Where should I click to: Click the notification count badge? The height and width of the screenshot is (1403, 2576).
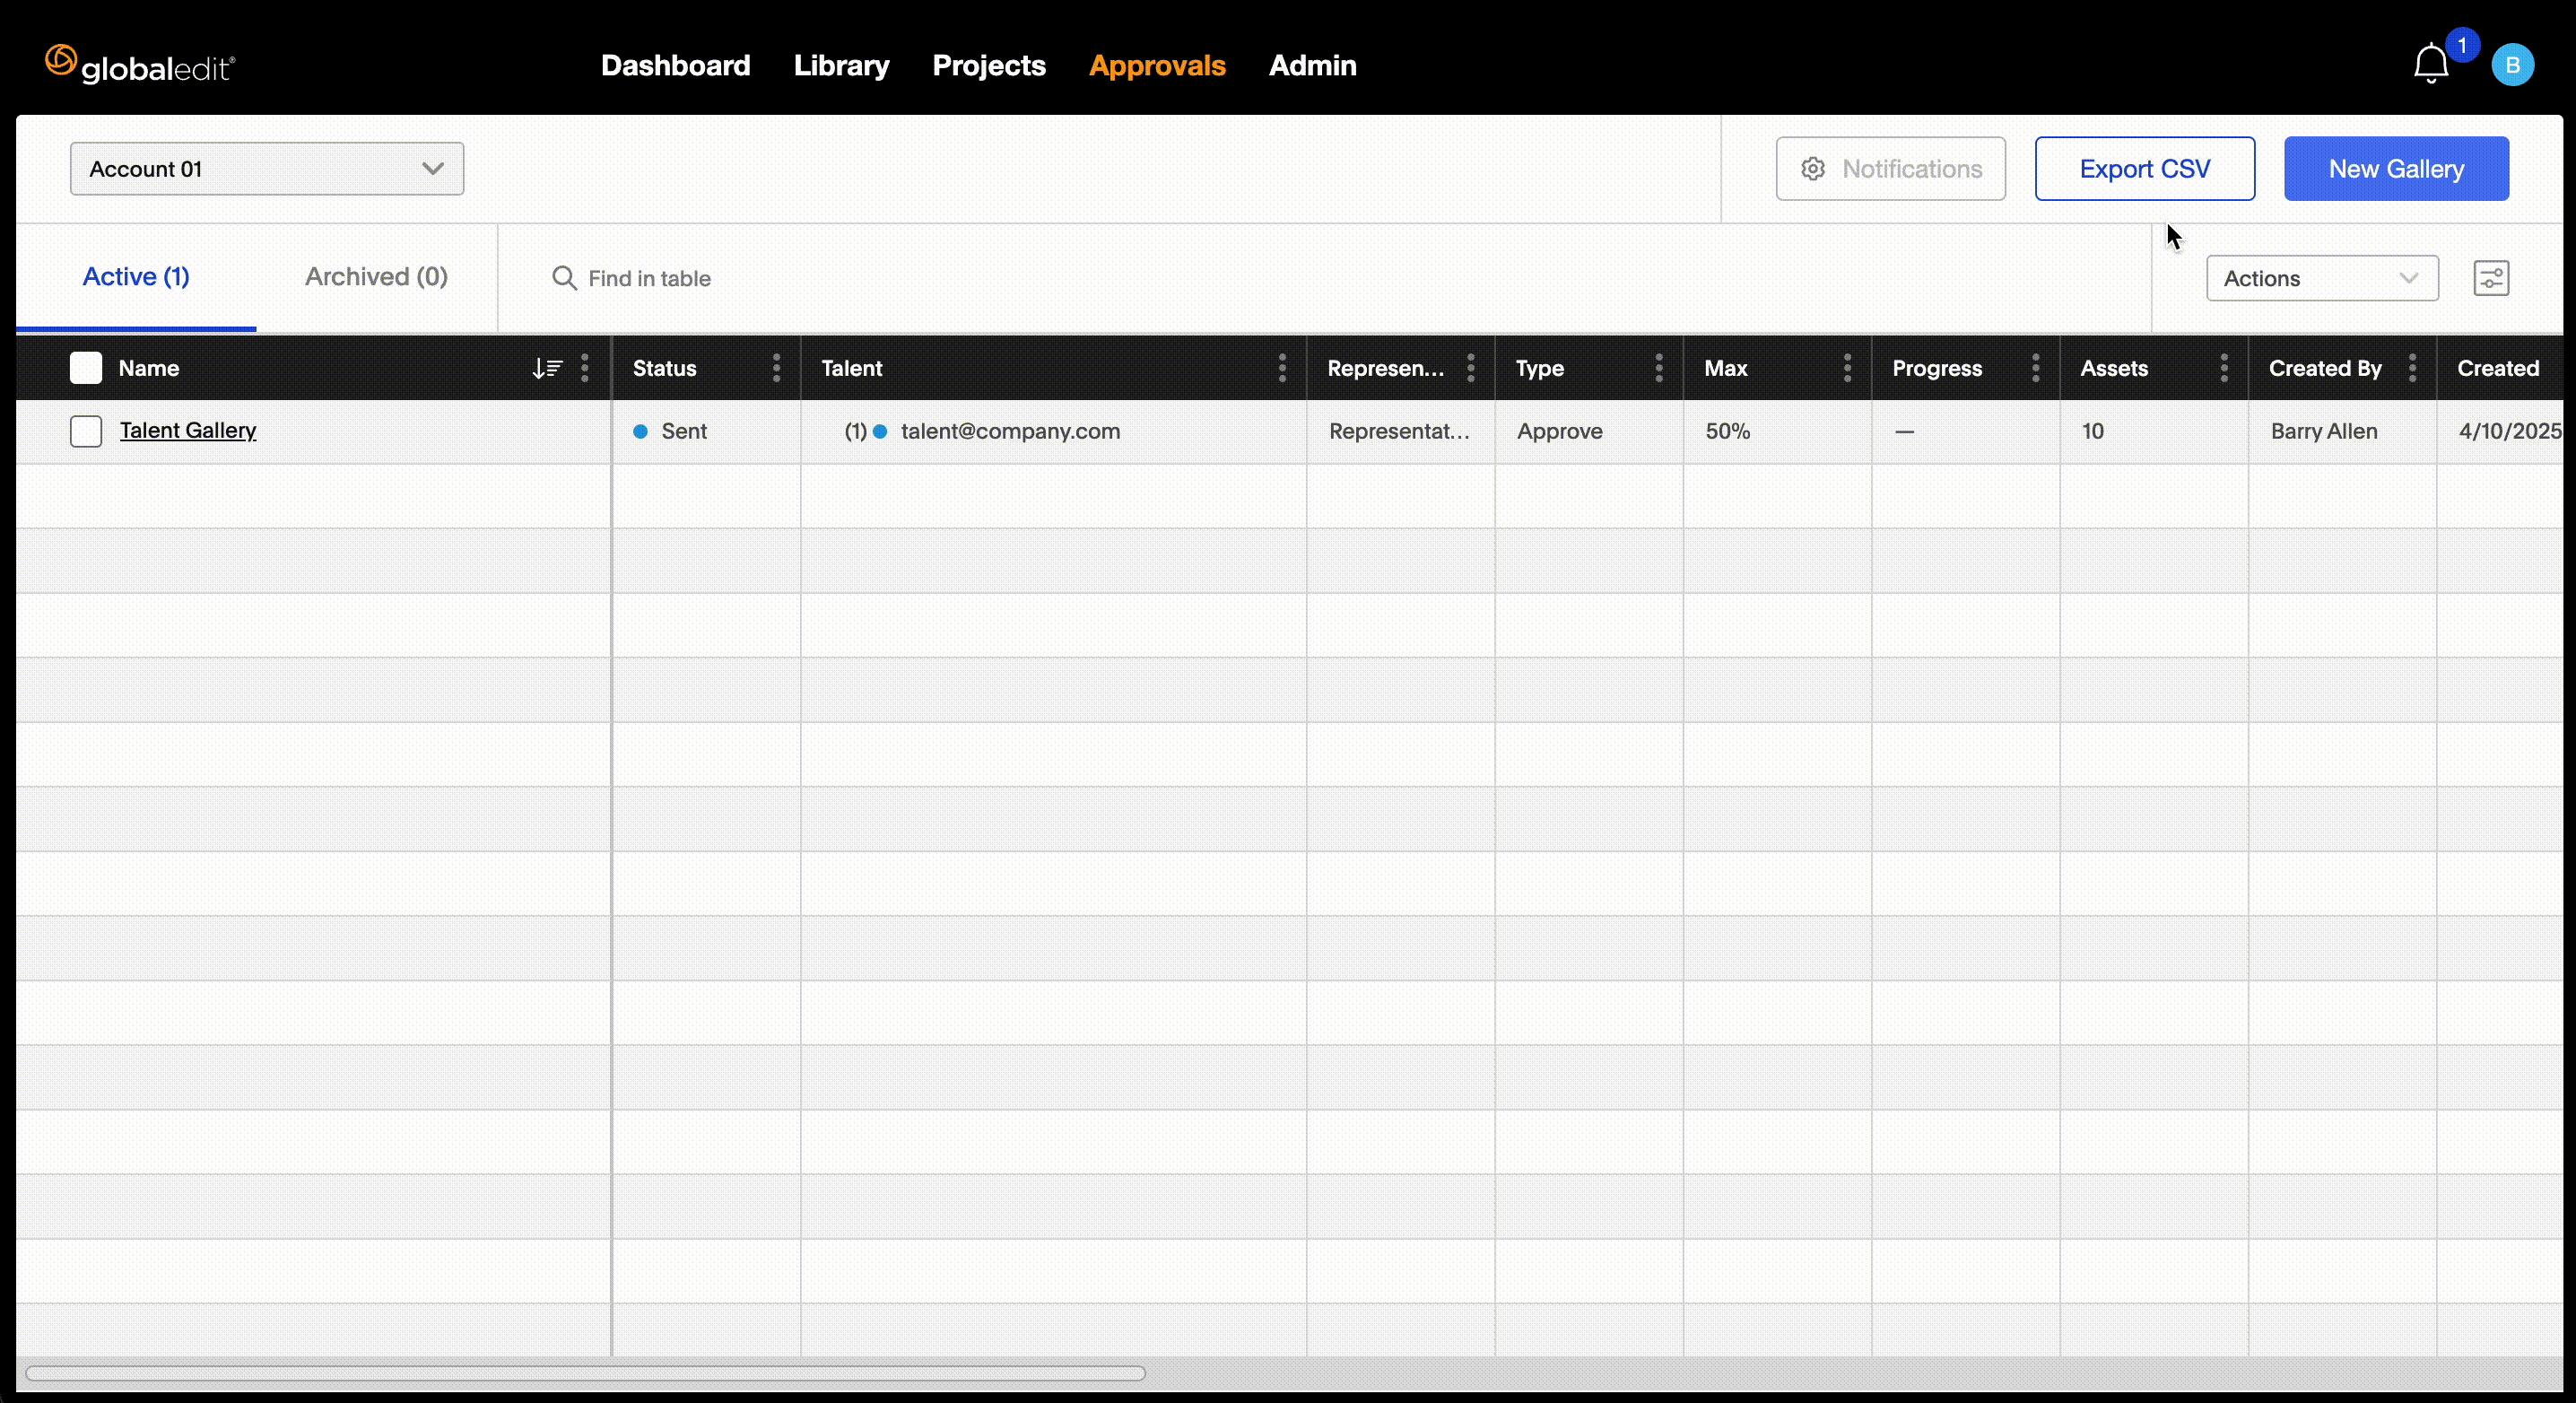pos(2462,45)
